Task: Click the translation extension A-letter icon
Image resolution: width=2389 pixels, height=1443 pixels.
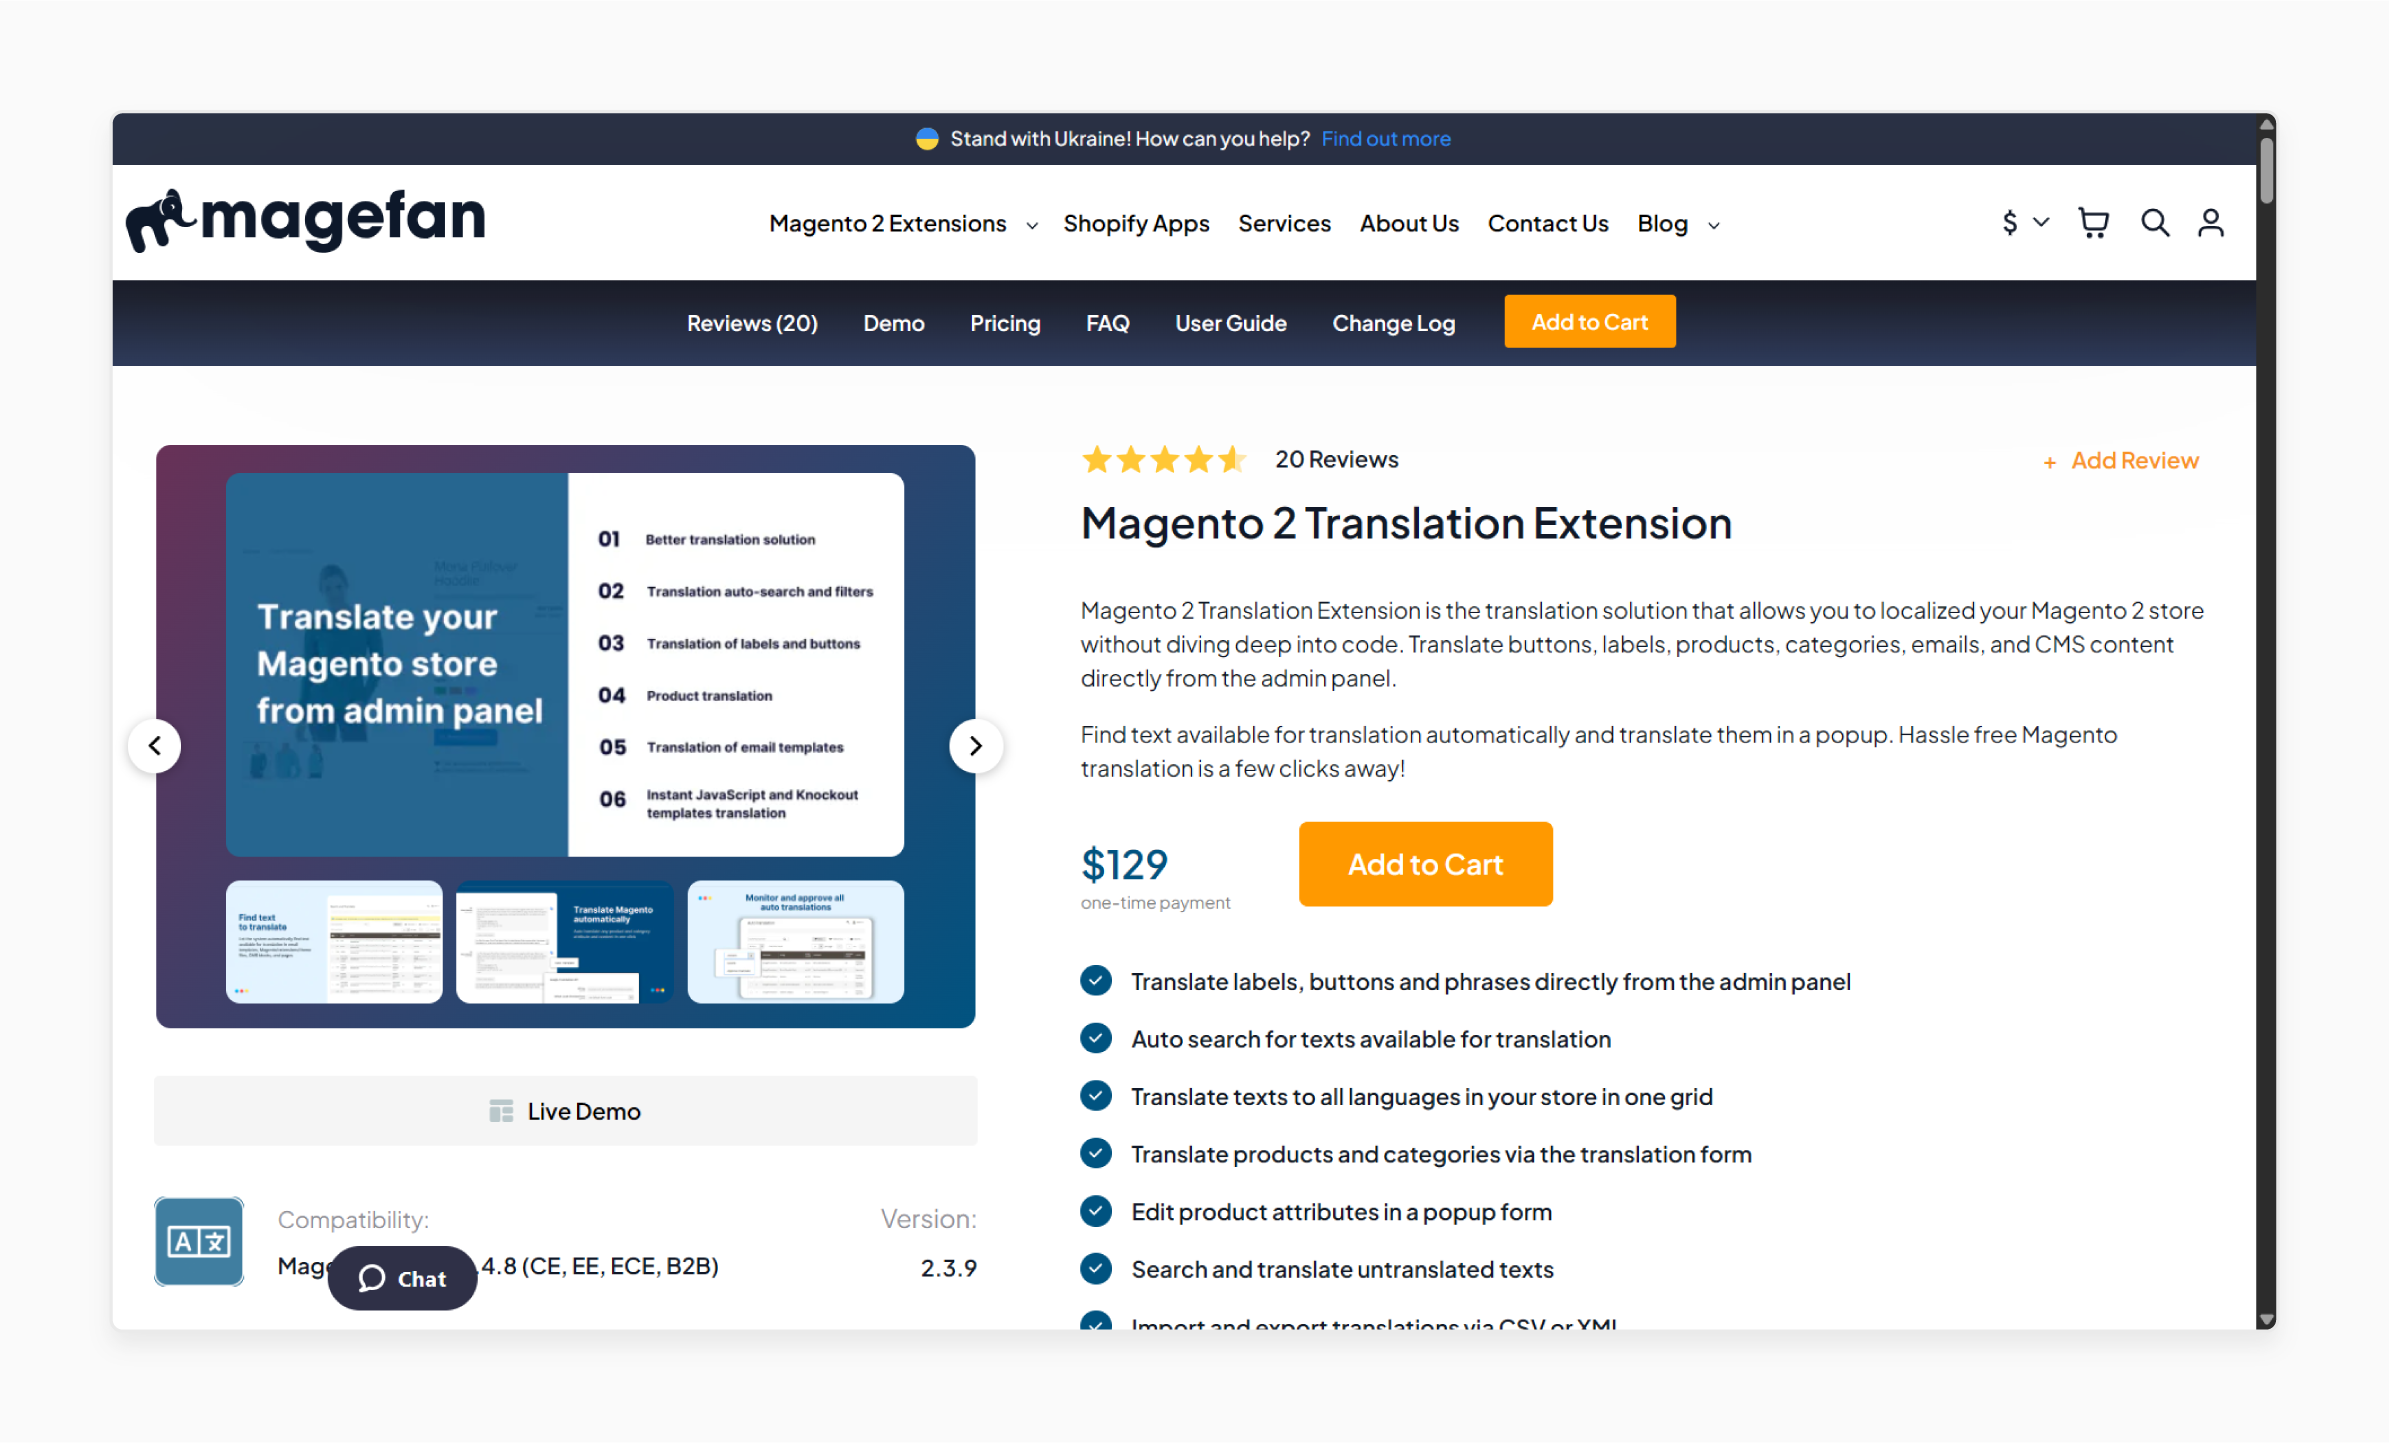Action: pyautogui.click(x=199, y=1241)
